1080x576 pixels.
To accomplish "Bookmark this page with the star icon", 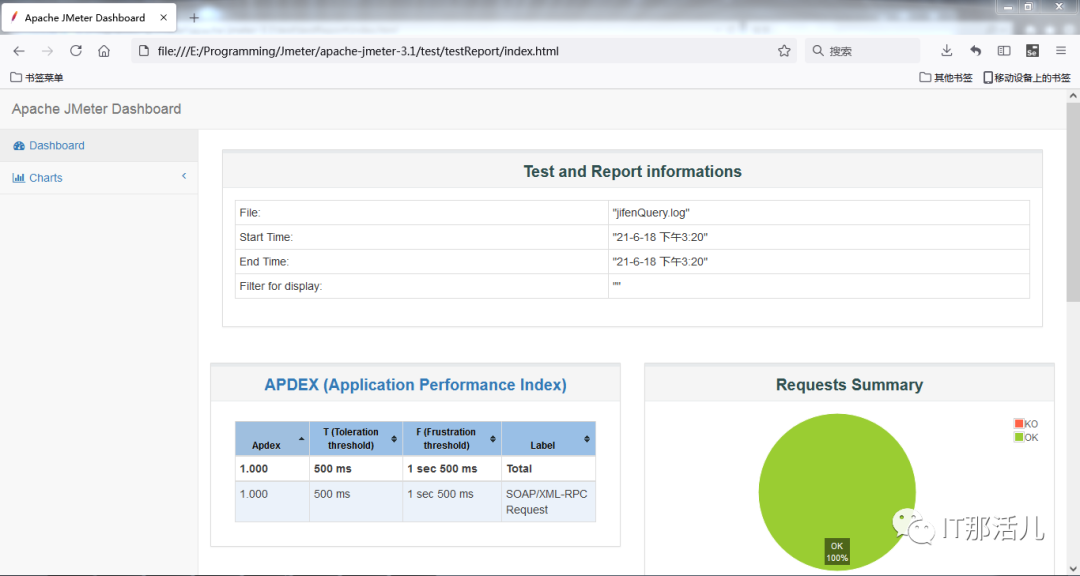I will (784, 51).
